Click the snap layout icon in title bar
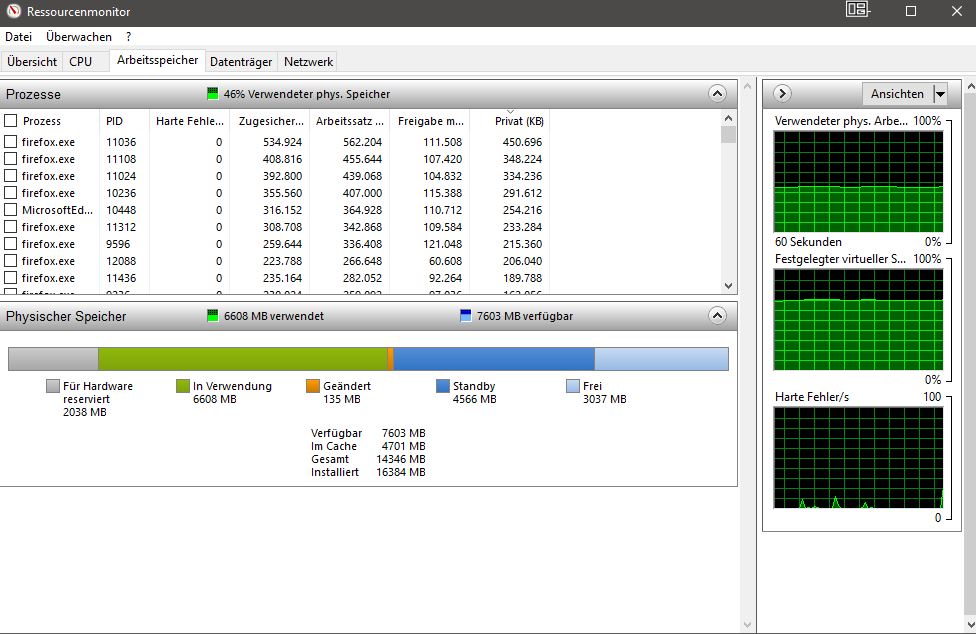The width and height of the screenshot is (976, 634). point(858,10)
